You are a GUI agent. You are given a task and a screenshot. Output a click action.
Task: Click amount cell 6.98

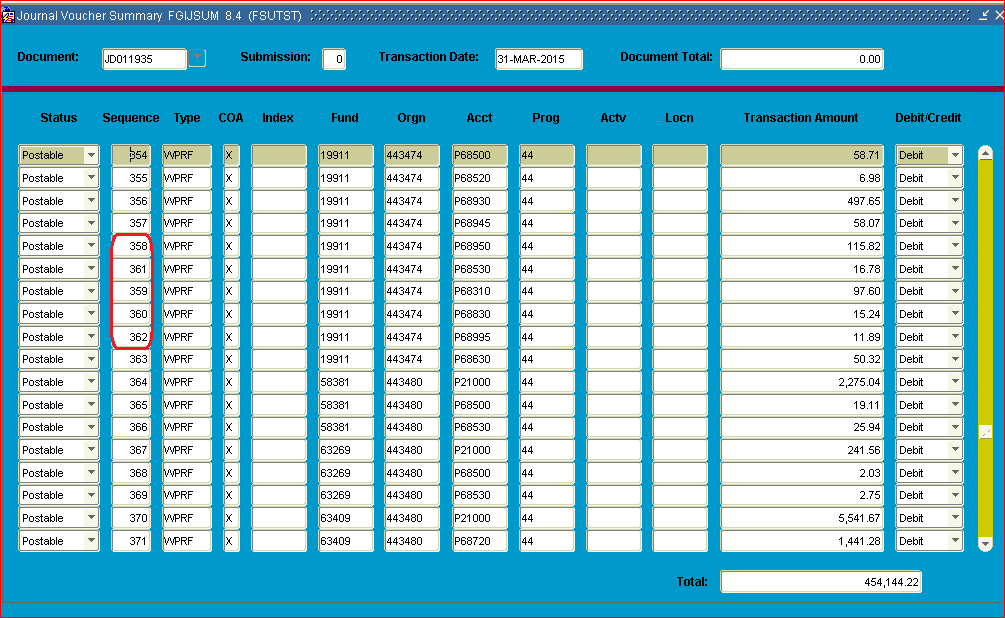[802, 178]
